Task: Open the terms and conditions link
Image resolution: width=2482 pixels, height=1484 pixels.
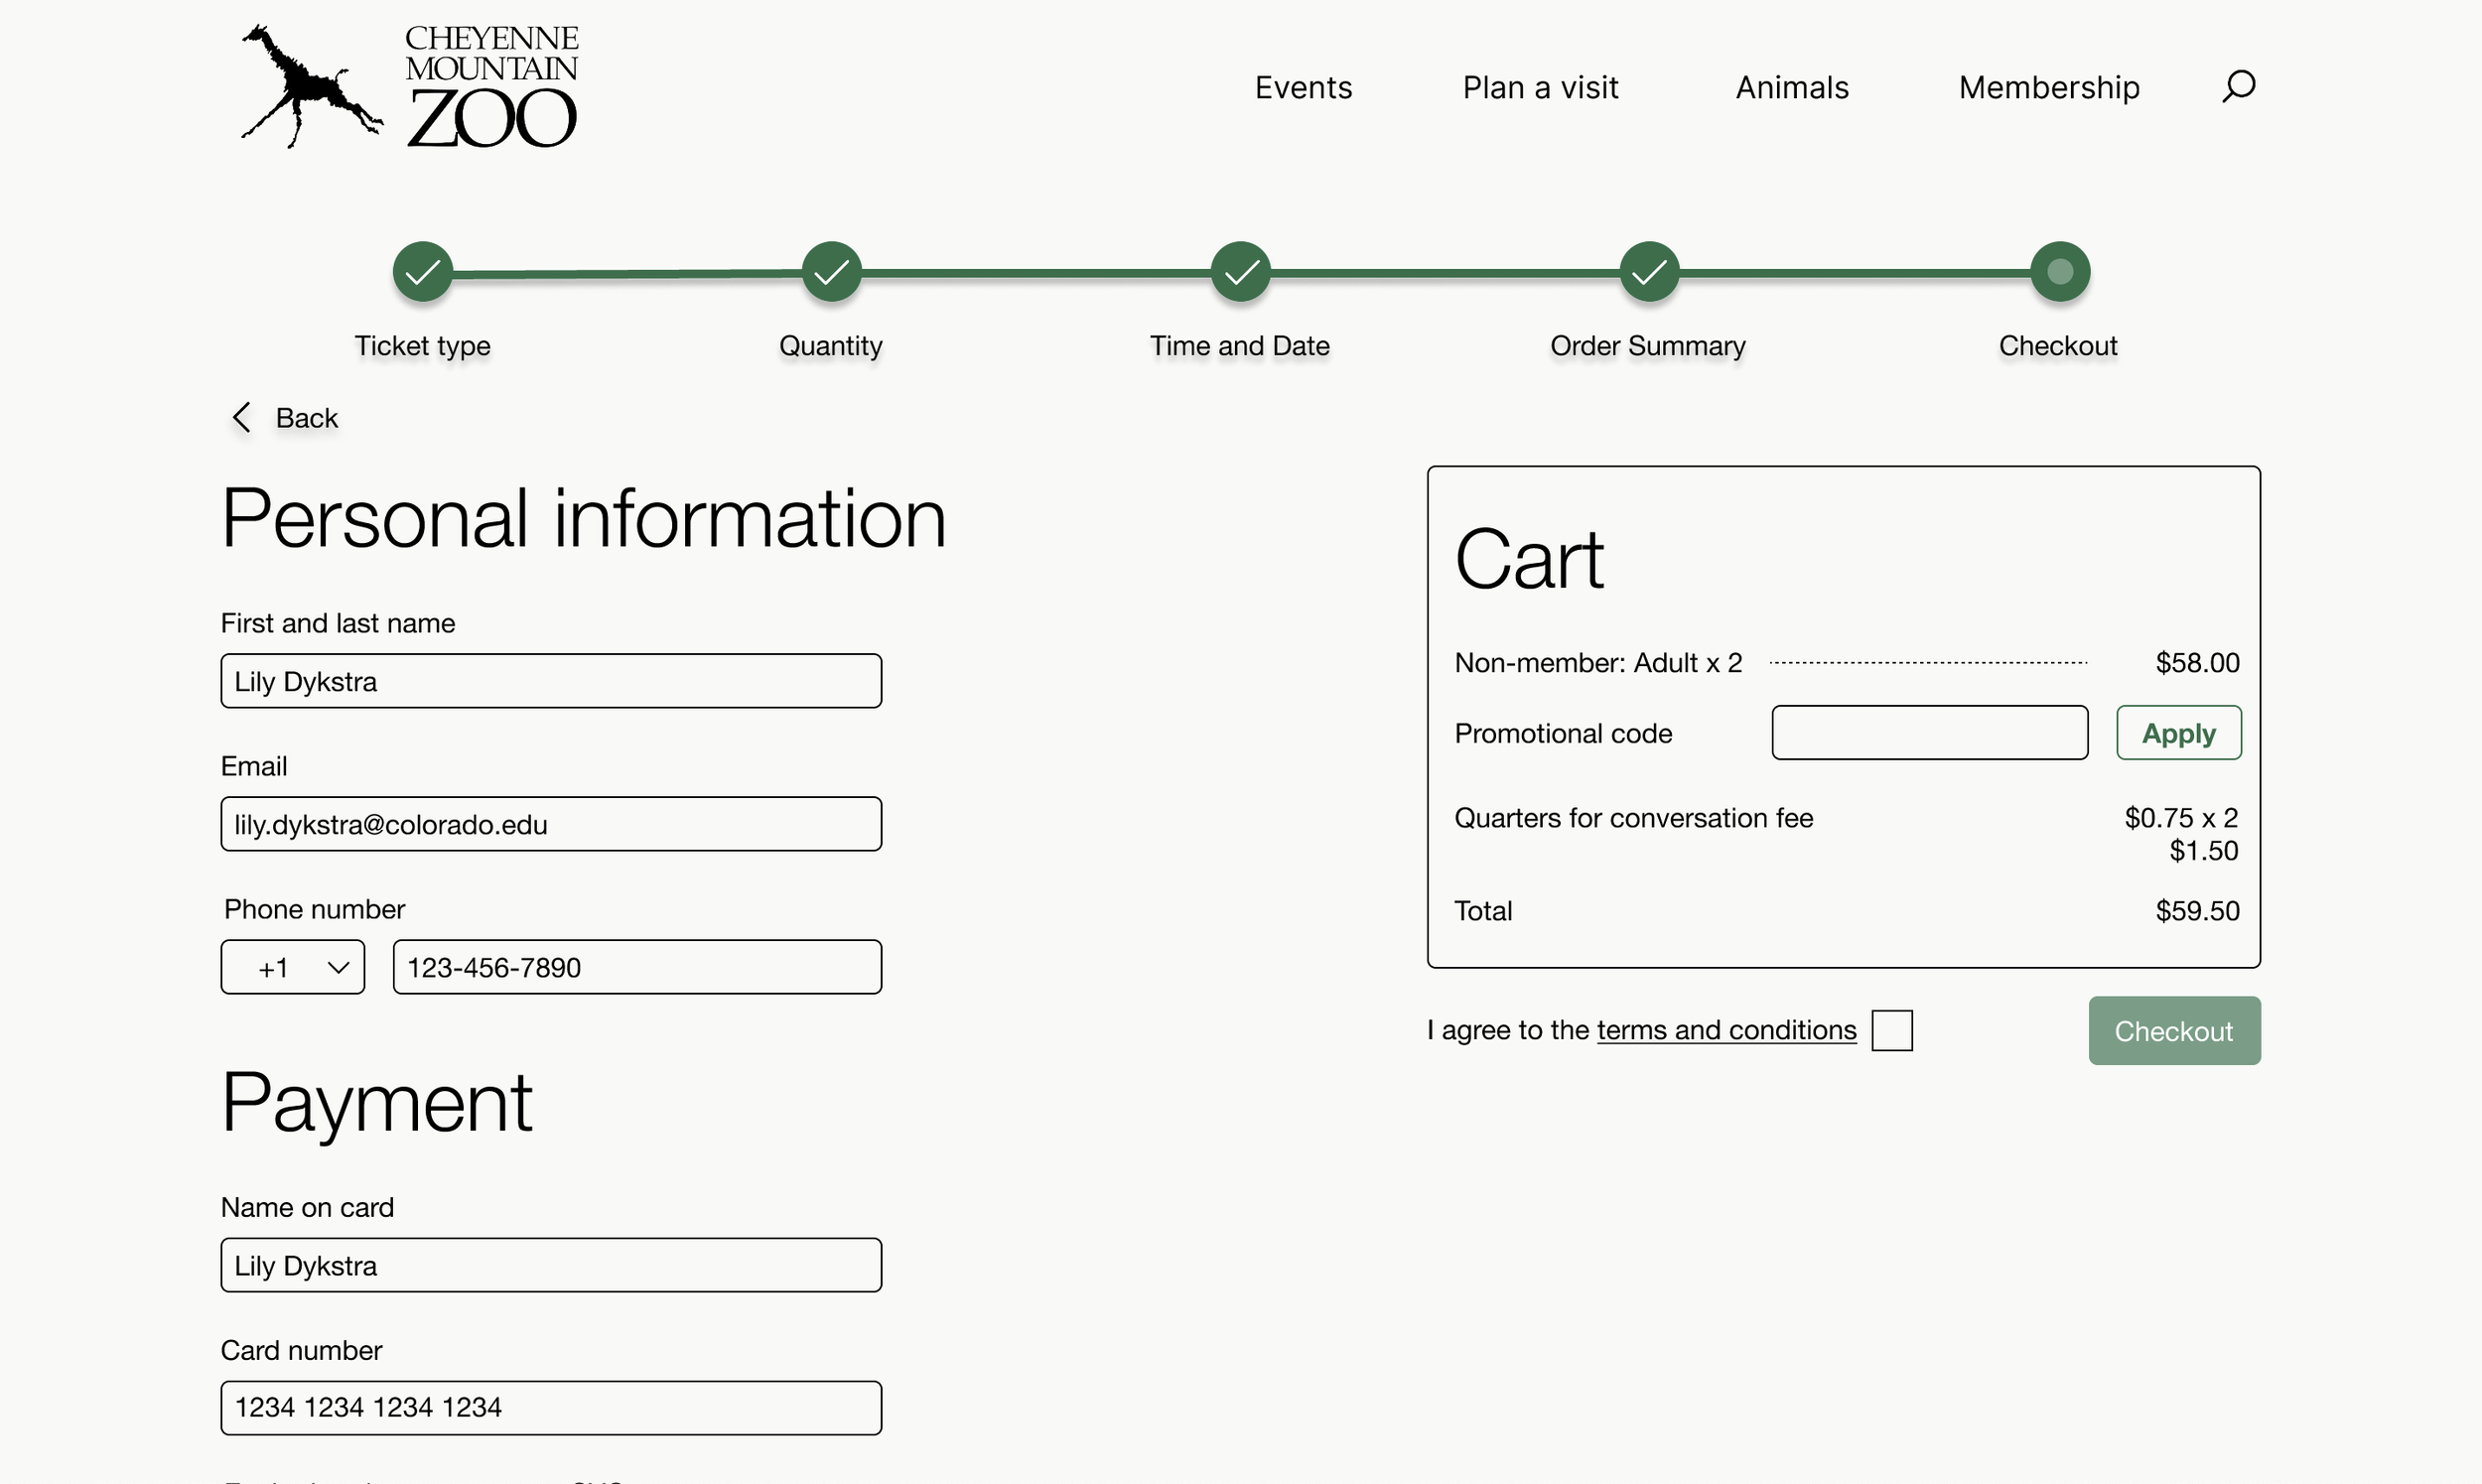Action: (1726, 1030)
